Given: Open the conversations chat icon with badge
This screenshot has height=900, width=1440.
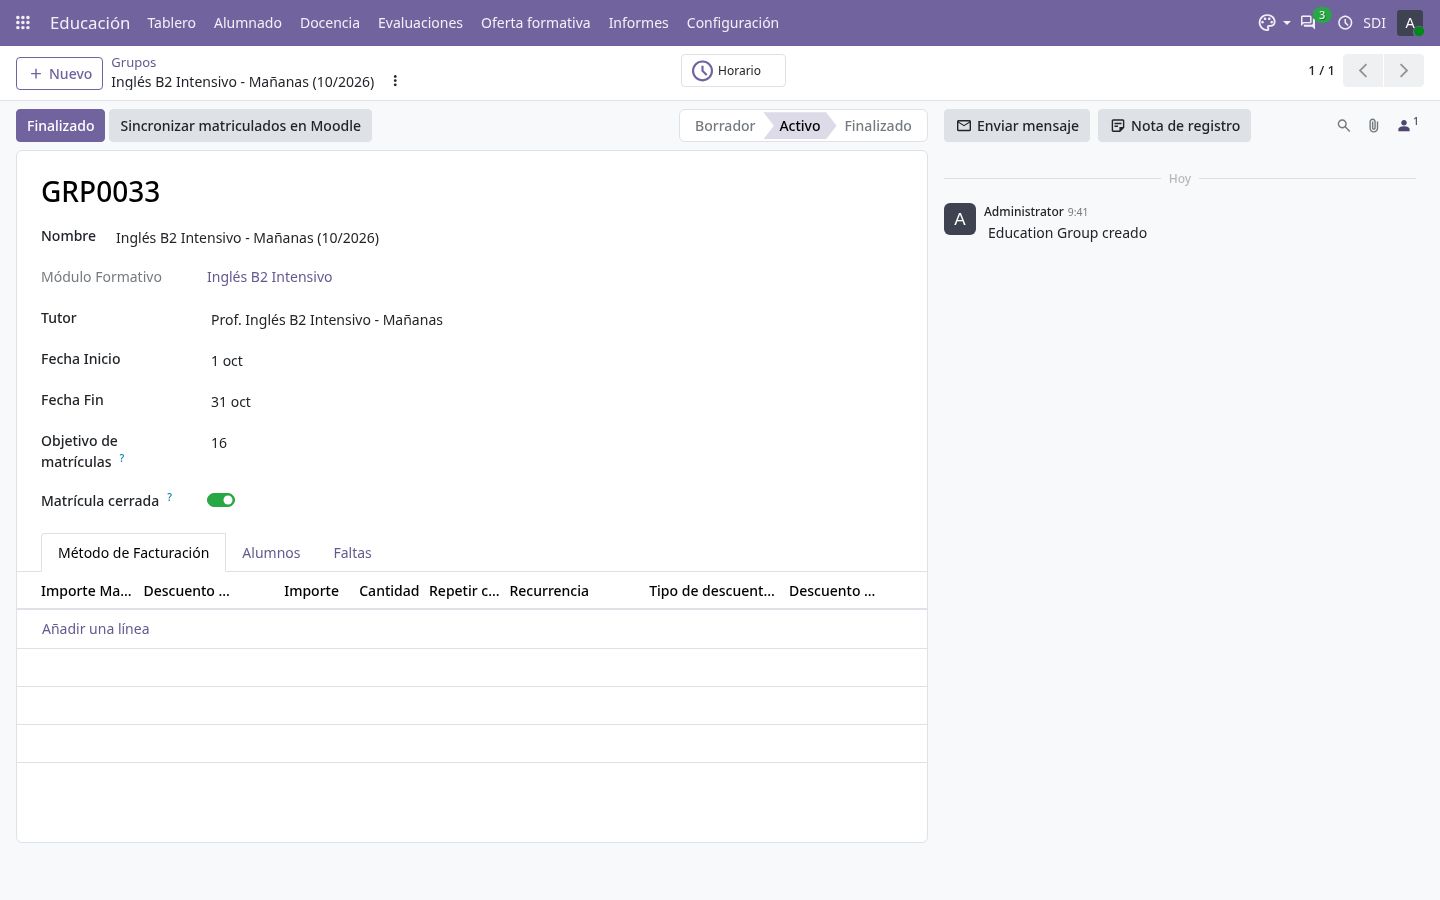Looking at the screenshot, I should 1308,22.
